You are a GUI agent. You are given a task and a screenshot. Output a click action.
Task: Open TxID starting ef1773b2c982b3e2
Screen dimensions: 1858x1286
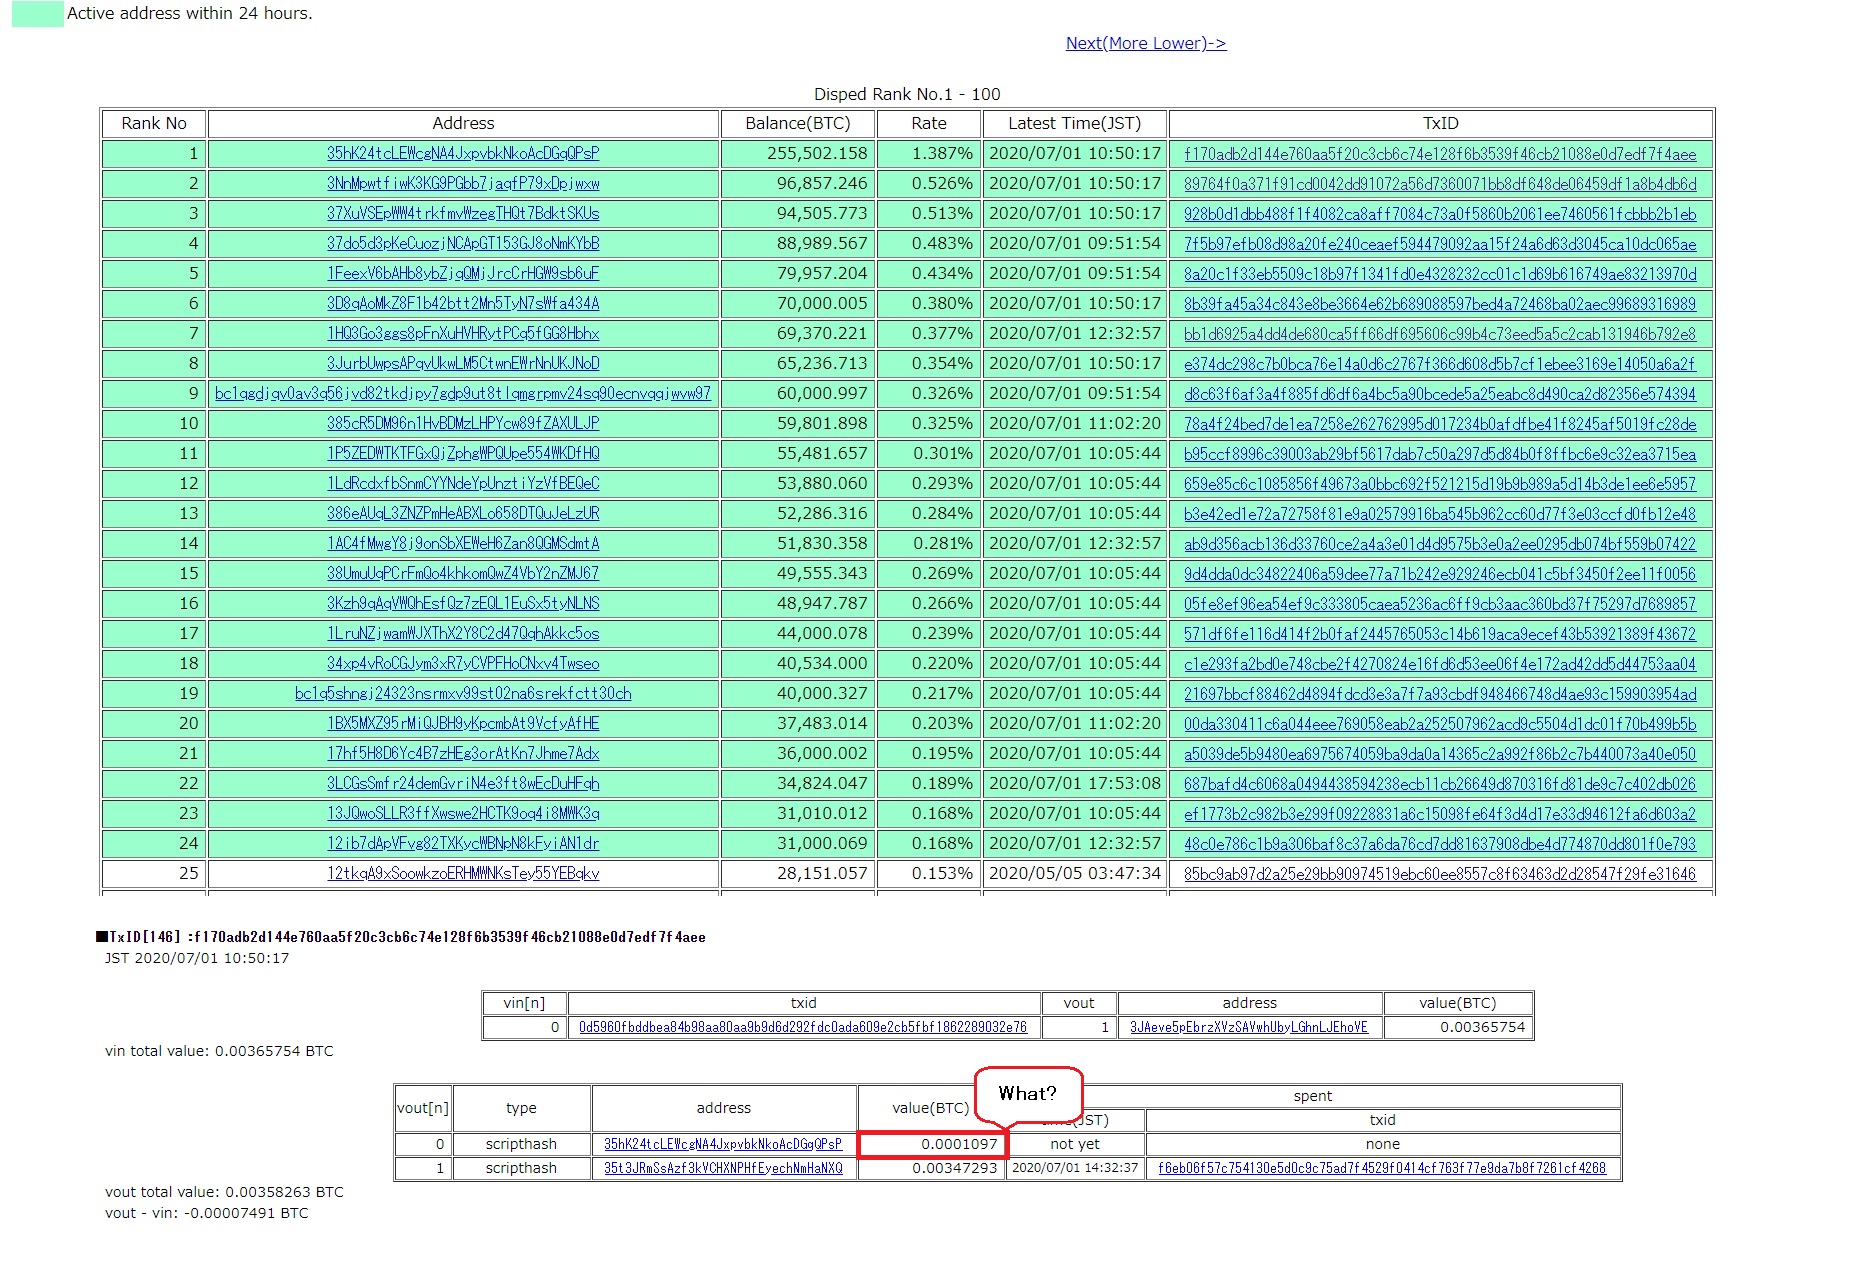pyautogui.click(x=1440, y=813)
